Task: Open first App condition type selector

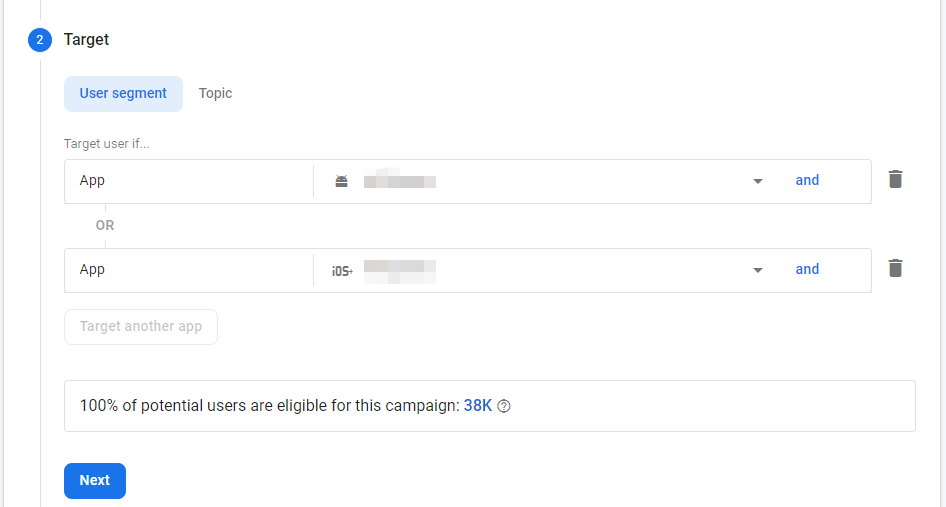Action: tap(188, 181)
